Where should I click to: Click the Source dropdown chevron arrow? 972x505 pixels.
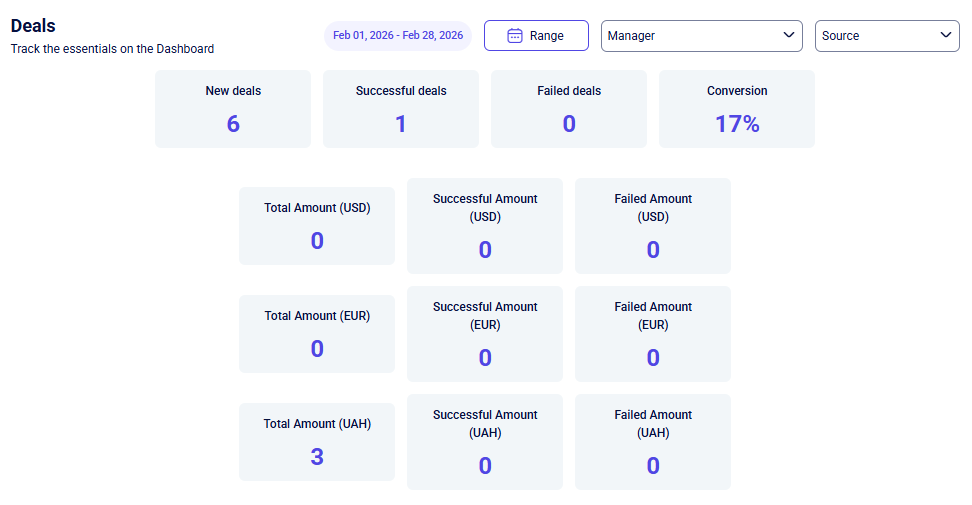point(946,36)
